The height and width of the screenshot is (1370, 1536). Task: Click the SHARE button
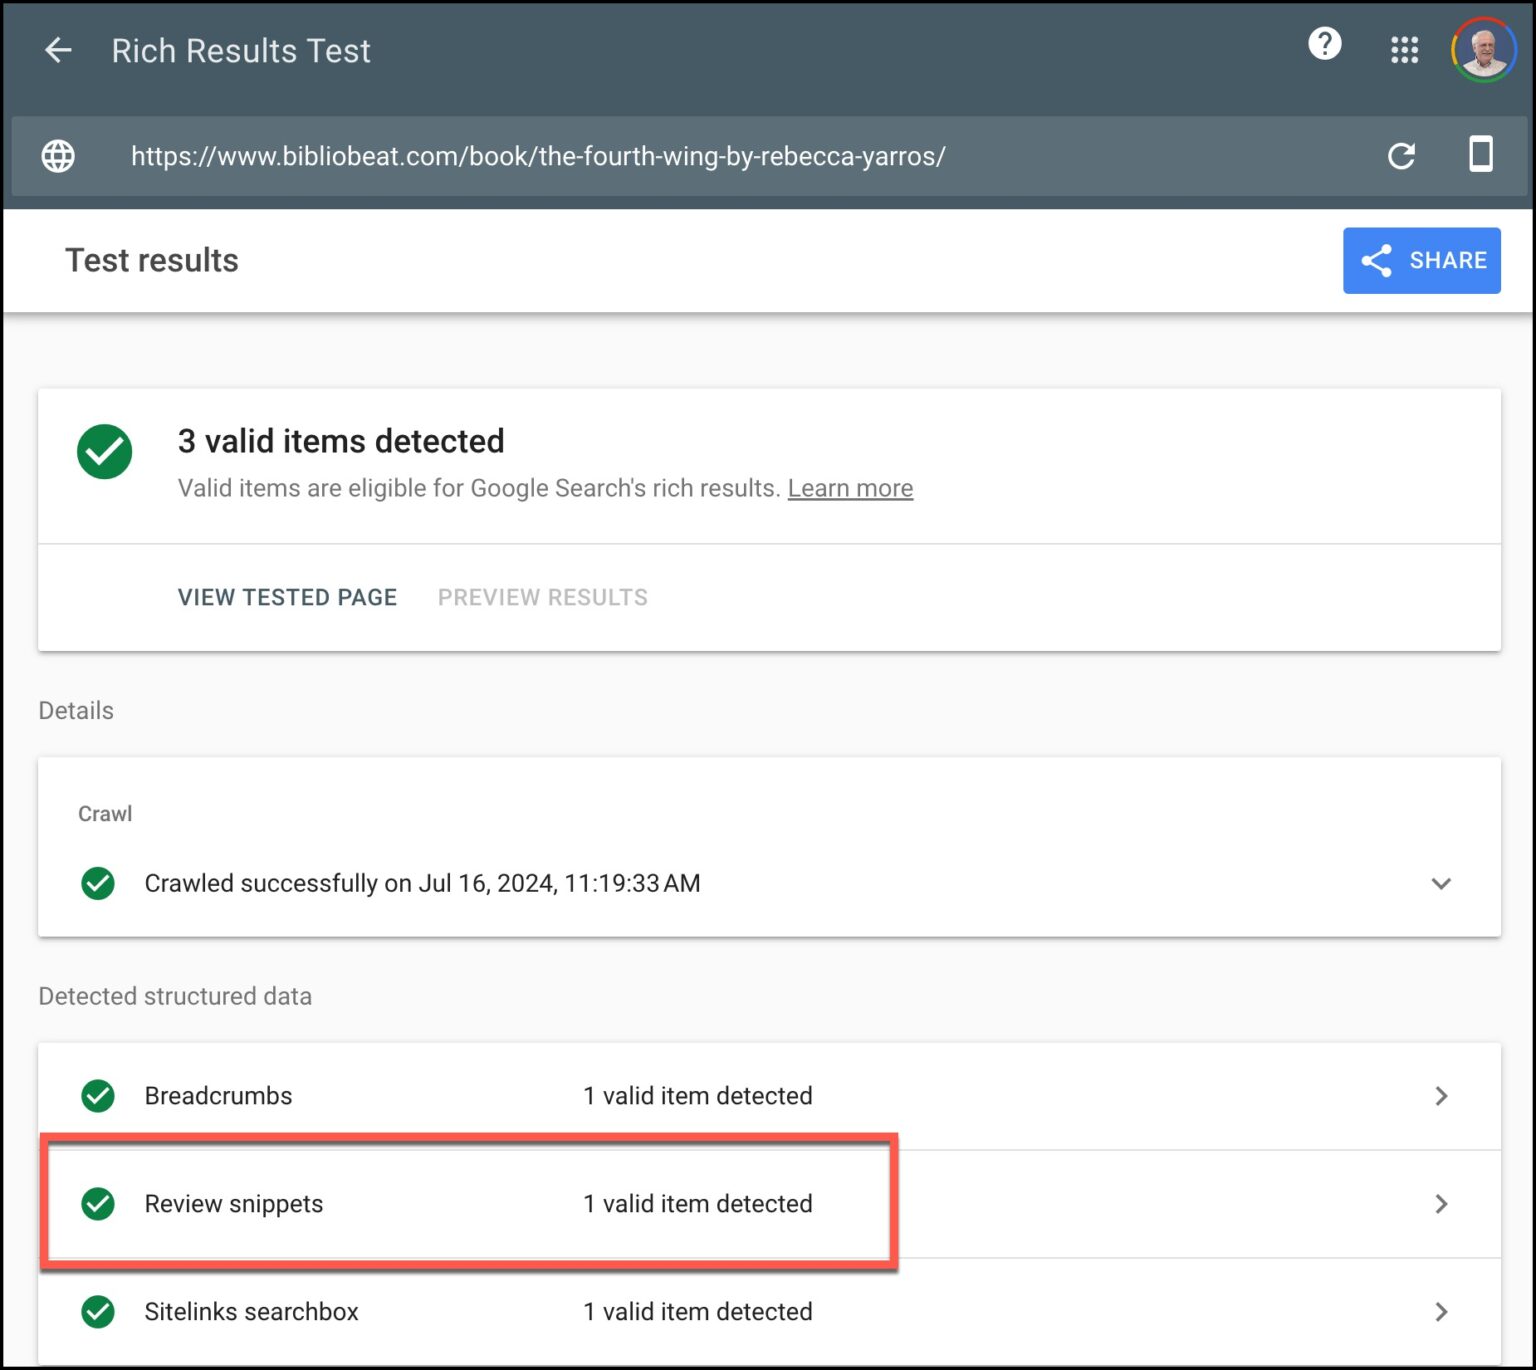coord(1421,260)
